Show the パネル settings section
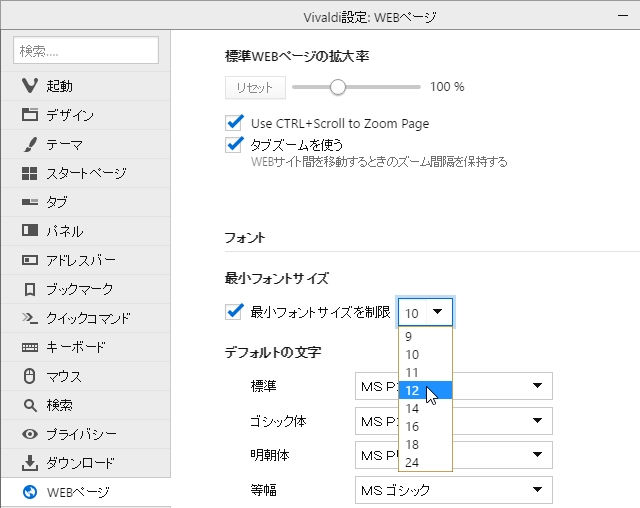This screenshot has height=508, width=640. [x=86, y=231]
